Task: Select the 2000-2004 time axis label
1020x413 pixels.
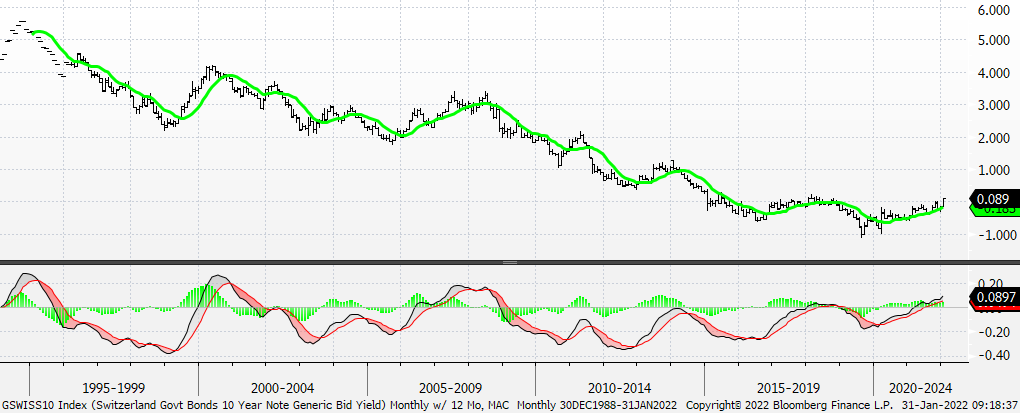Action: click(x=282, y=388)
